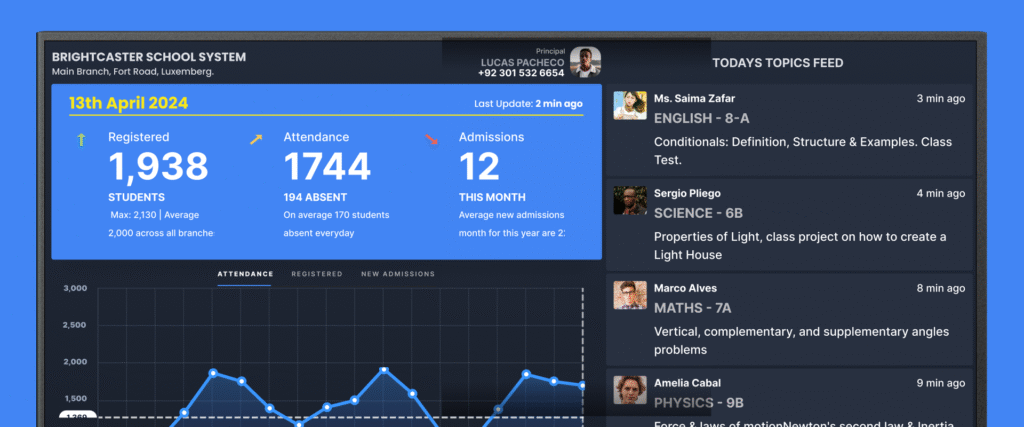This screenshot has height=427, width=1024.
Task: Click Marco Alves's avatar picture
Action: pyautogui.click(x=629, y=296)
